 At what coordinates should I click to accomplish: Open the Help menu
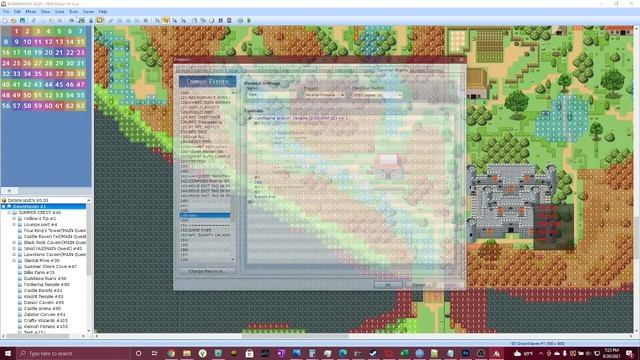(x=103, y=12)
